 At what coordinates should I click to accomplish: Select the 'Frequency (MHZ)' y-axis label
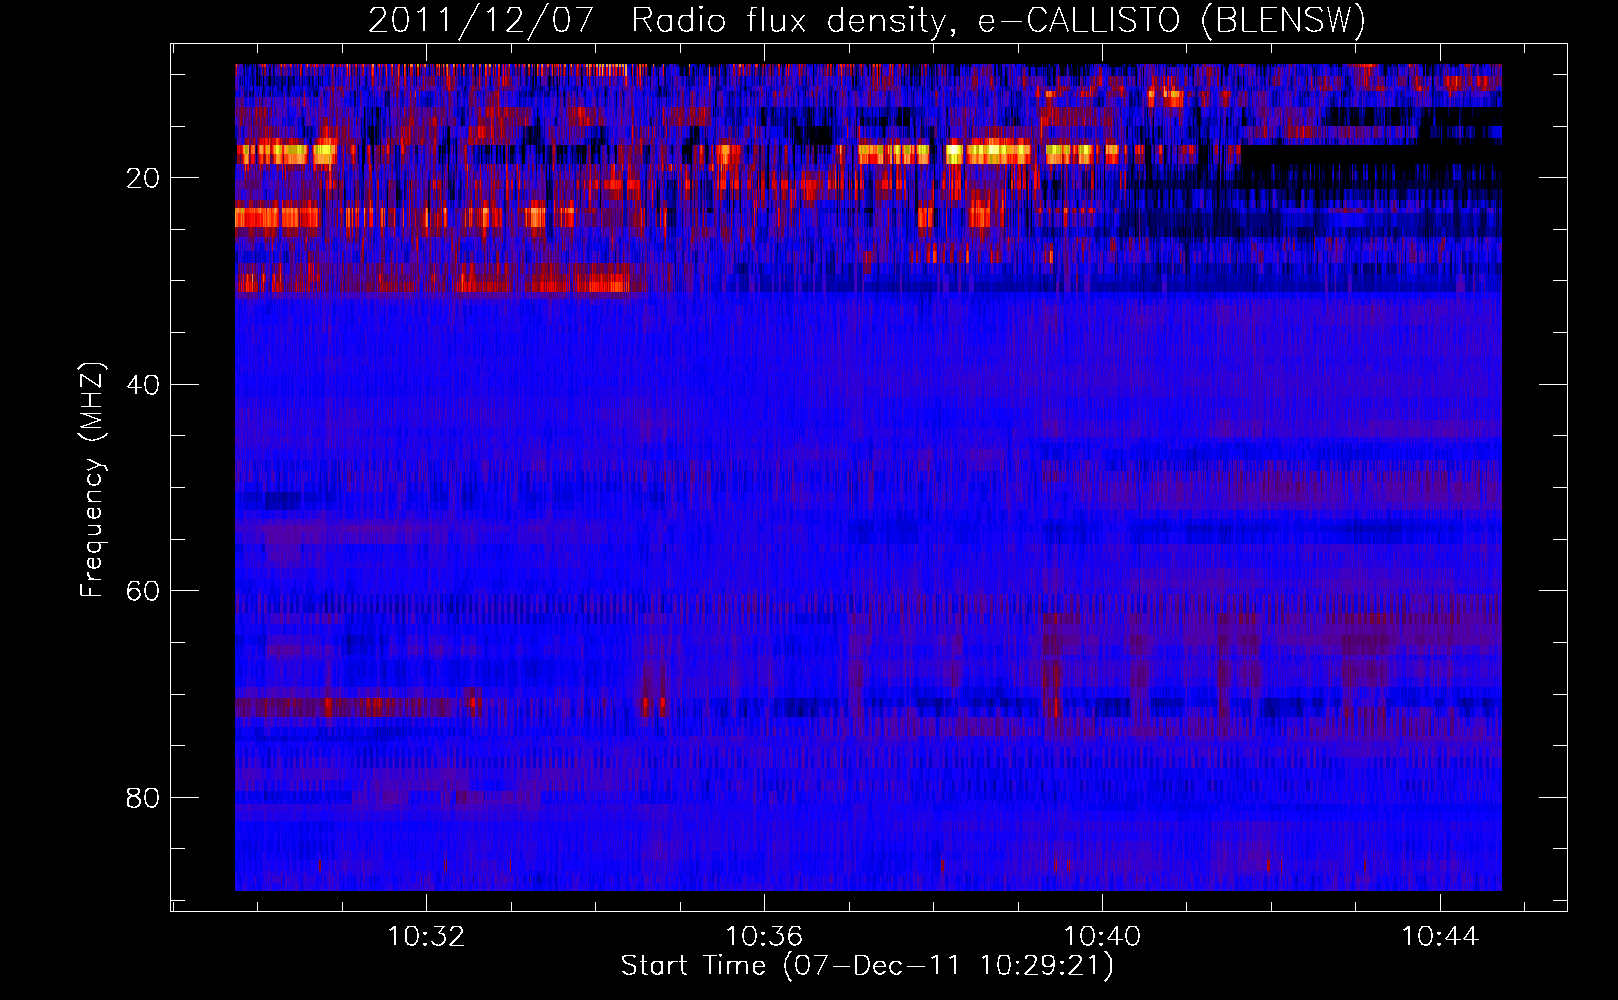[92, 480]
